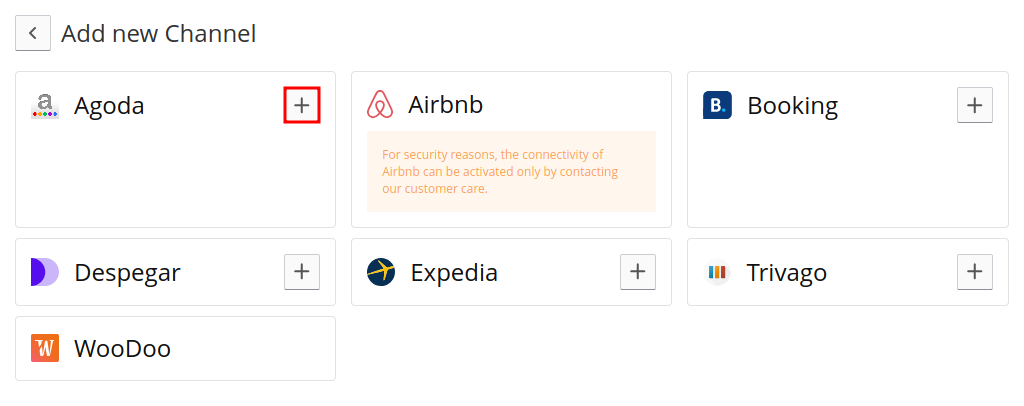Screen dimensions: 1024x406
Task: Click the Trivago channel name label
Action: (x=787, y=273)
